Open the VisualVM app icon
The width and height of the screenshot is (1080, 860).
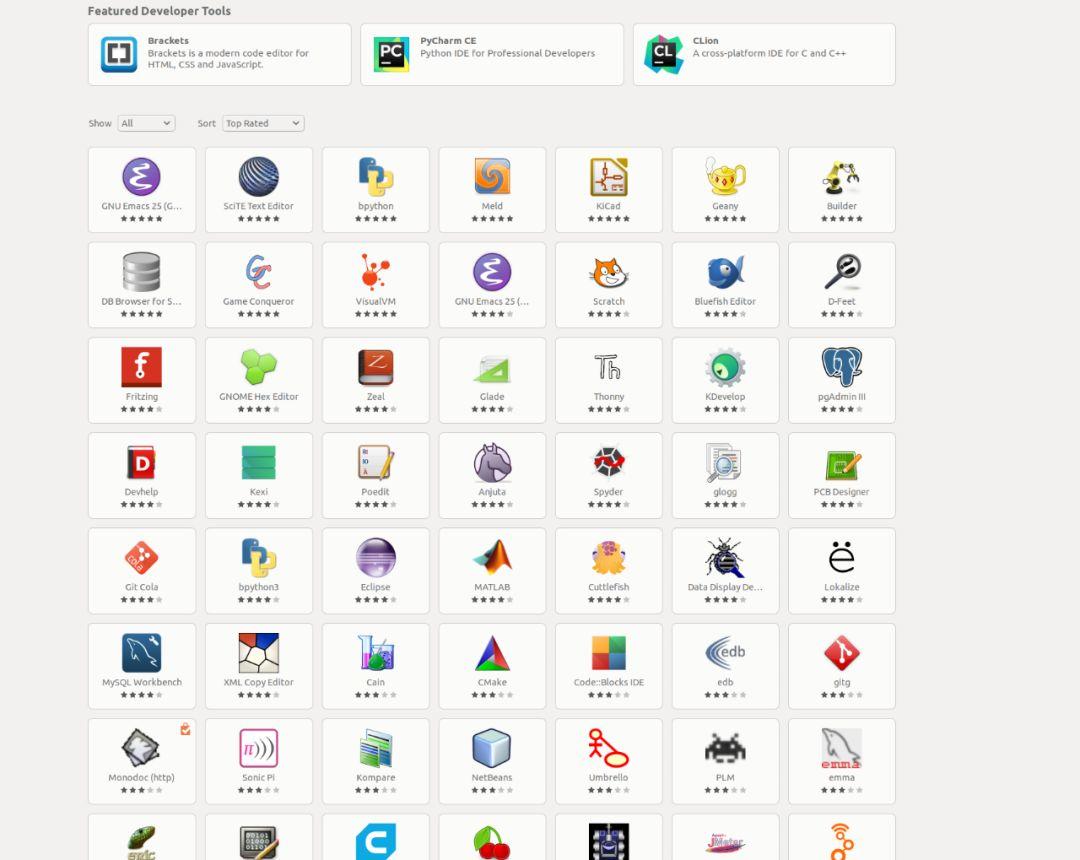click(x=375, y=271)
